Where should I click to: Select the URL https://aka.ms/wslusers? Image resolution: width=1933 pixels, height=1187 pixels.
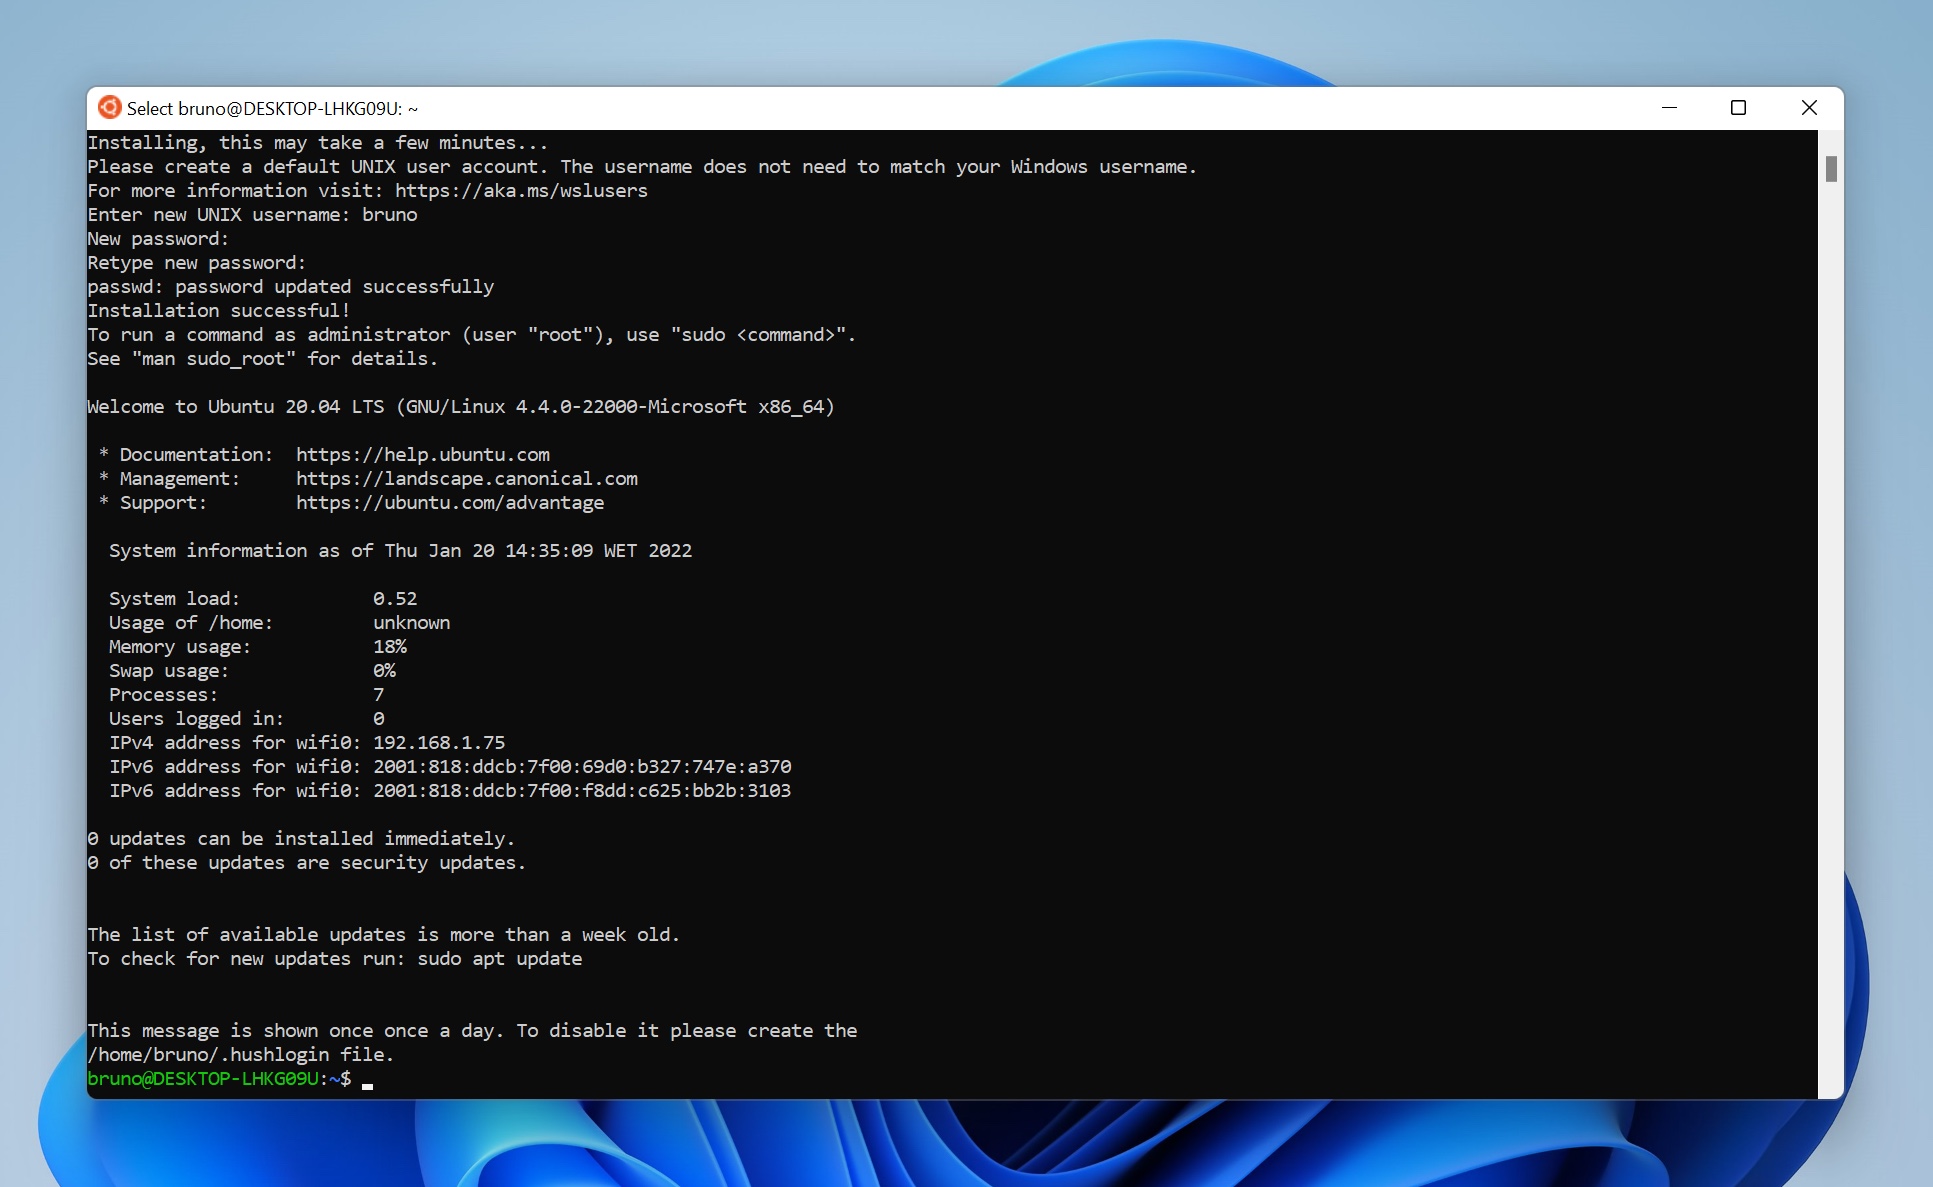click(521, 190)
